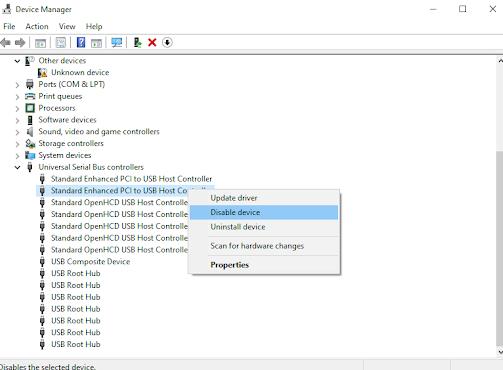Select the Other devices category icon

(30, 61)
